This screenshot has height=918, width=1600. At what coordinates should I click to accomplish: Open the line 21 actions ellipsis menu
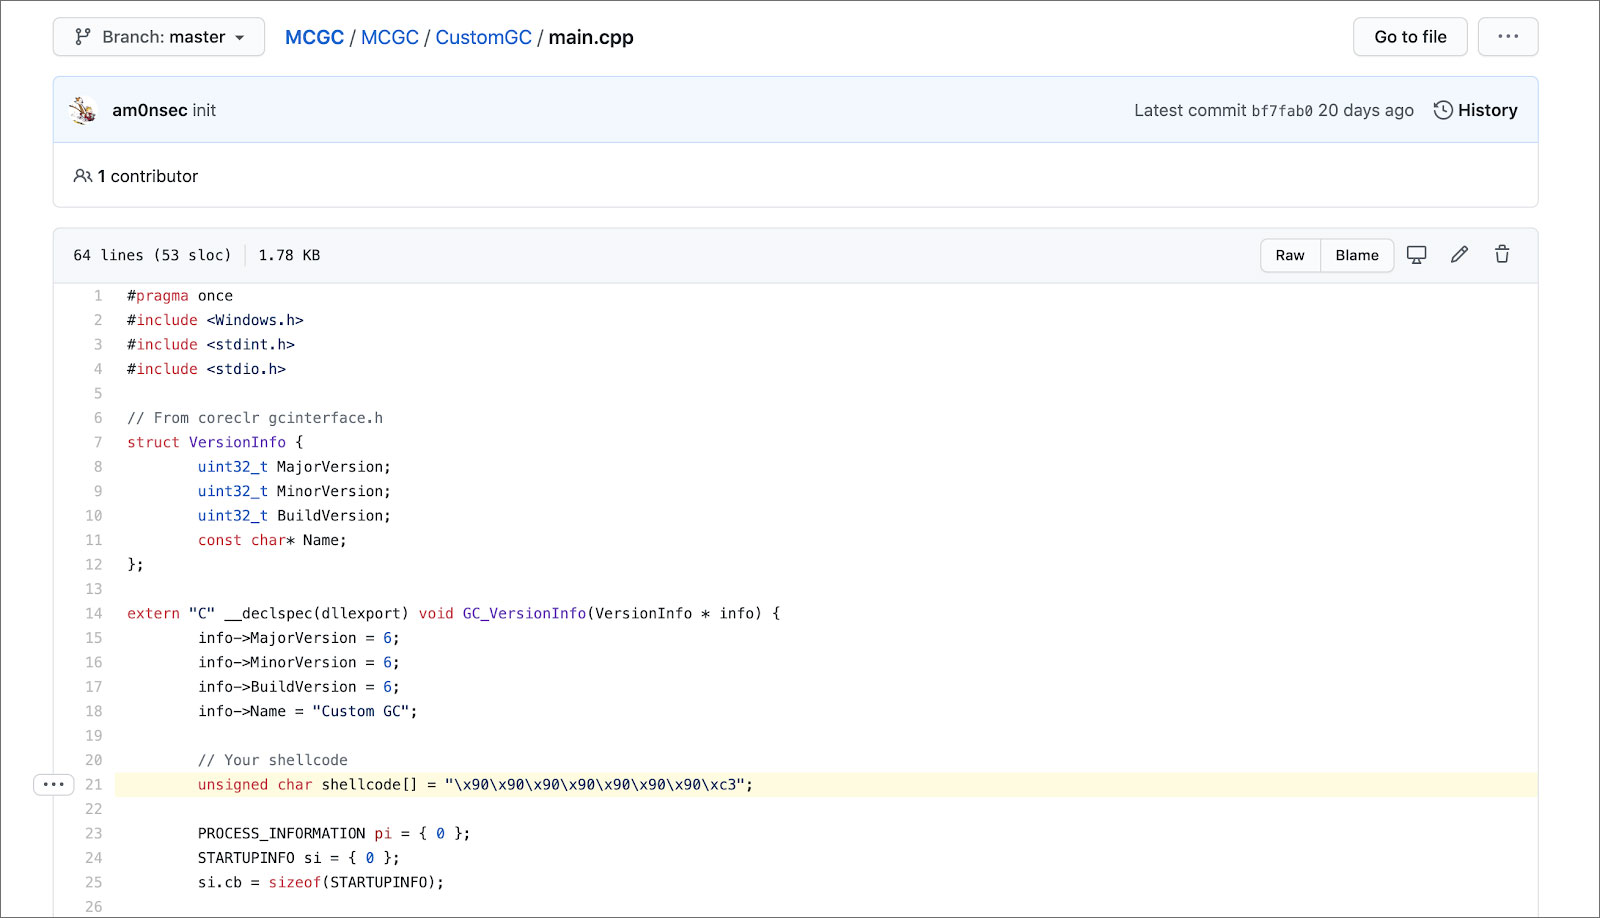[x=54, y=785]
